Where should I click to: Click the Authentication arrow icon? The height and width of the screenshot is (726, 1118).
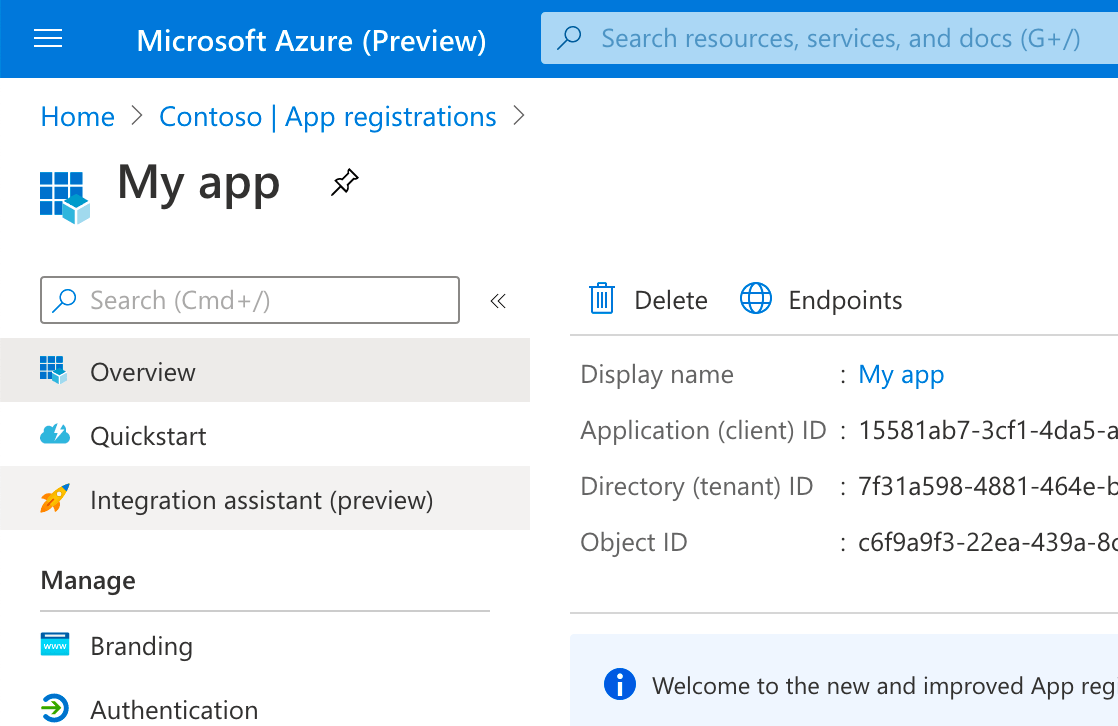click(55, 708)
